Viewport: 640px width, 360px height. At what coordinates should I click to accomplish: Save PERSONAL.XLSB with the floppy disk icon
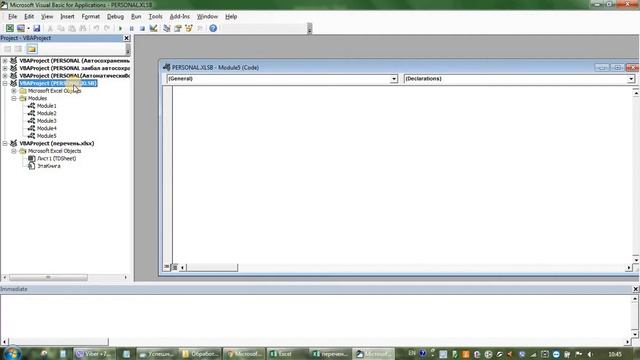tap(36, 28)
